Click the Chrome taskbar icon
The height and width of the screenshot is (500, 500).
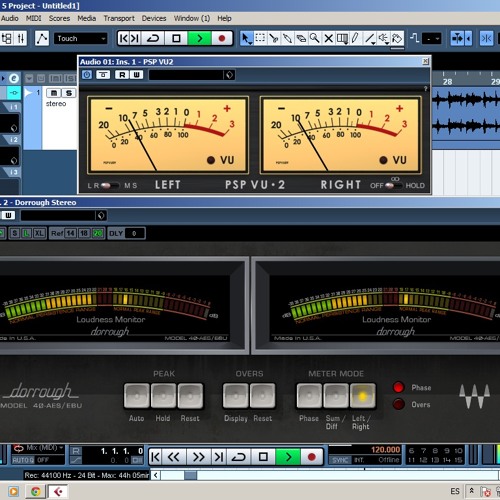(x=35, y=491)
